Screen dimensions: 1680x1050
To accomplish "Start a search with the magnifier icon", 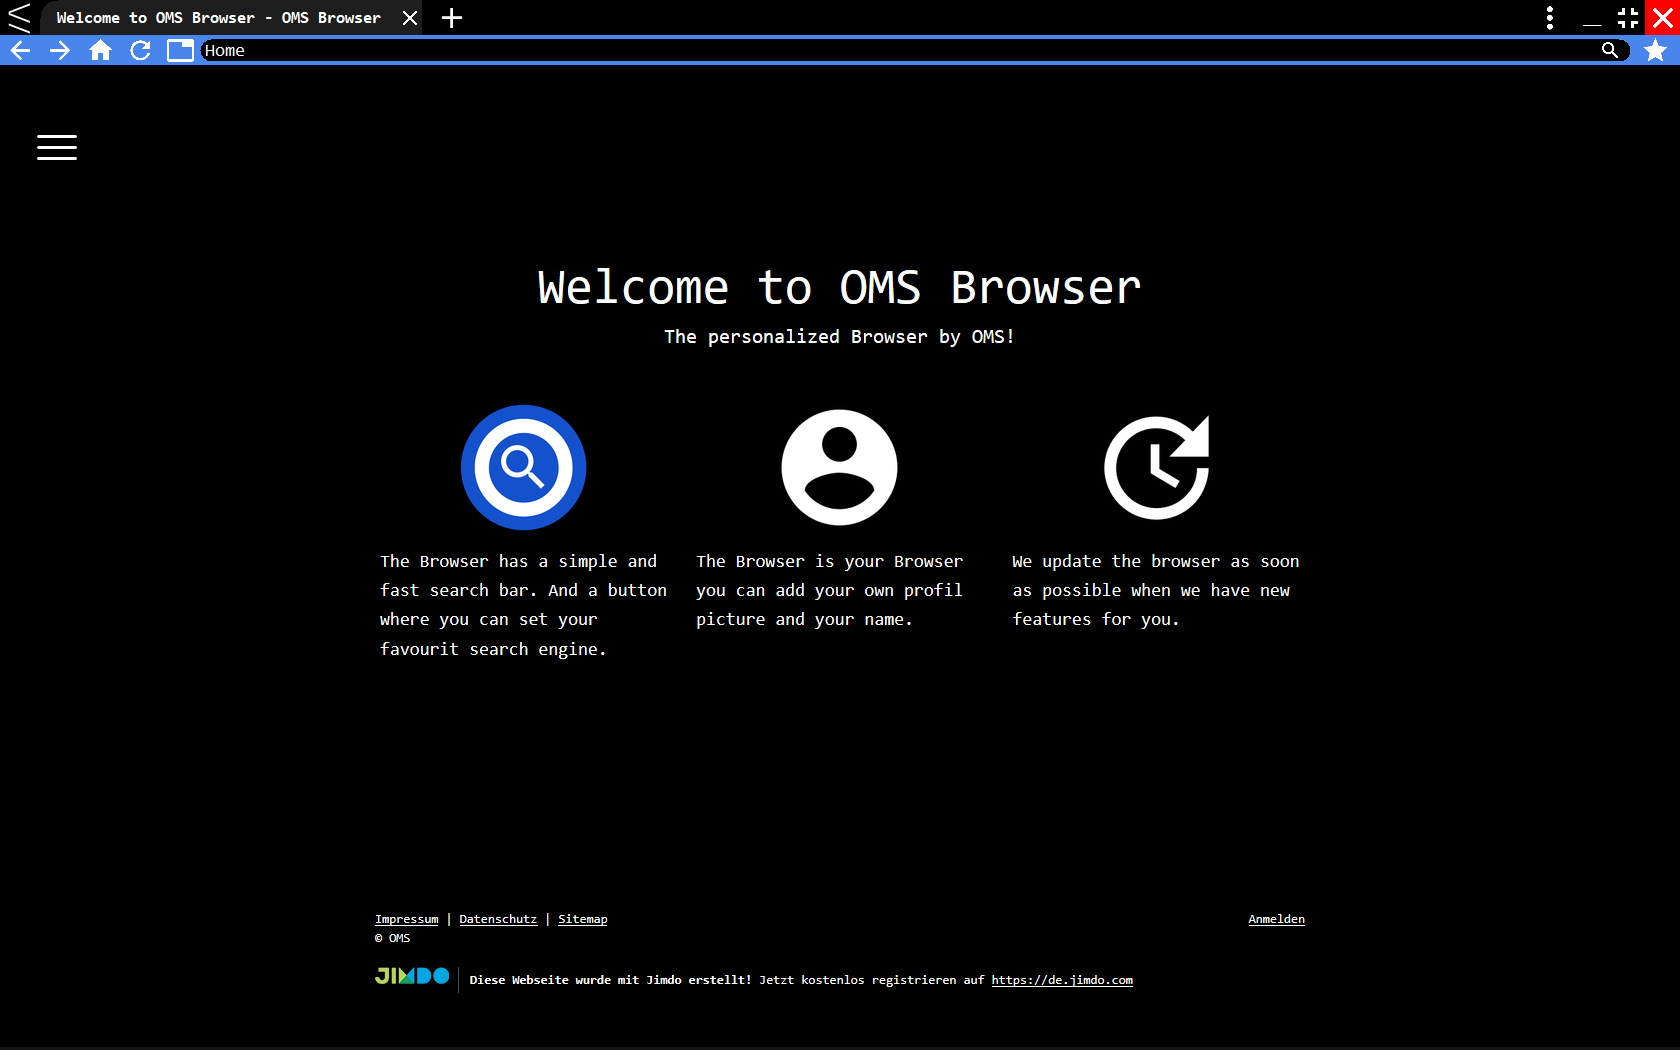I will tap(1610, 50).
